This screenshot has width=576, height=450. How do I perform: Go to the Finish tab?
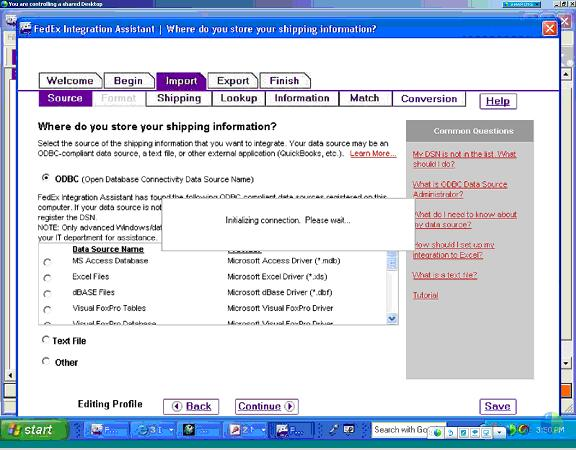tap(285, 81)
